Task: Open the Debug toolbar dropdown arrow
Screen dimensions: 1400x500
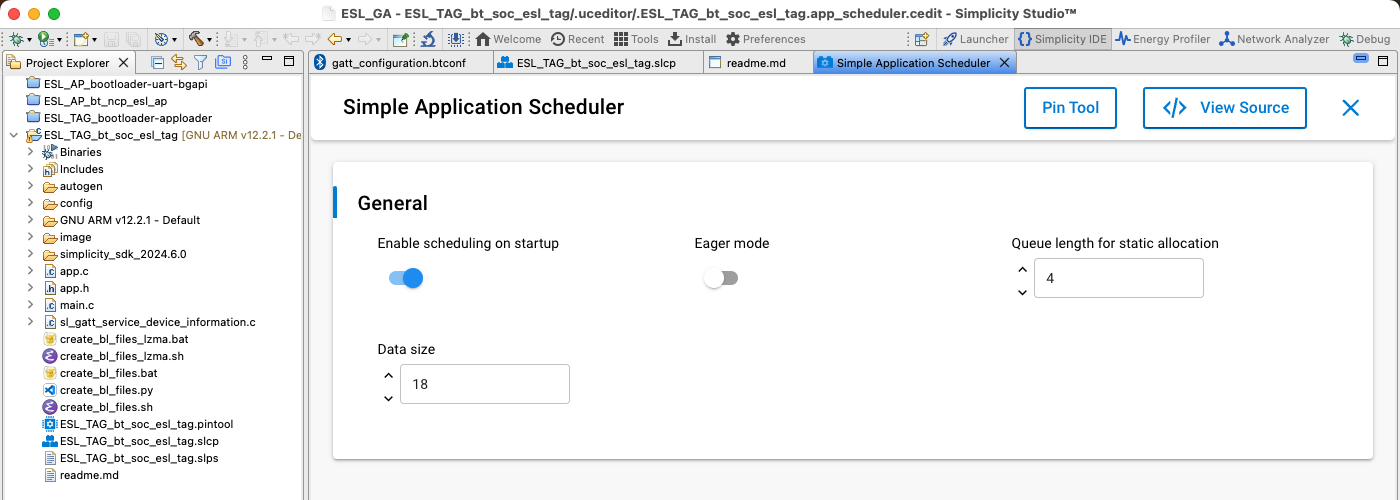Action: pos(29,40)
